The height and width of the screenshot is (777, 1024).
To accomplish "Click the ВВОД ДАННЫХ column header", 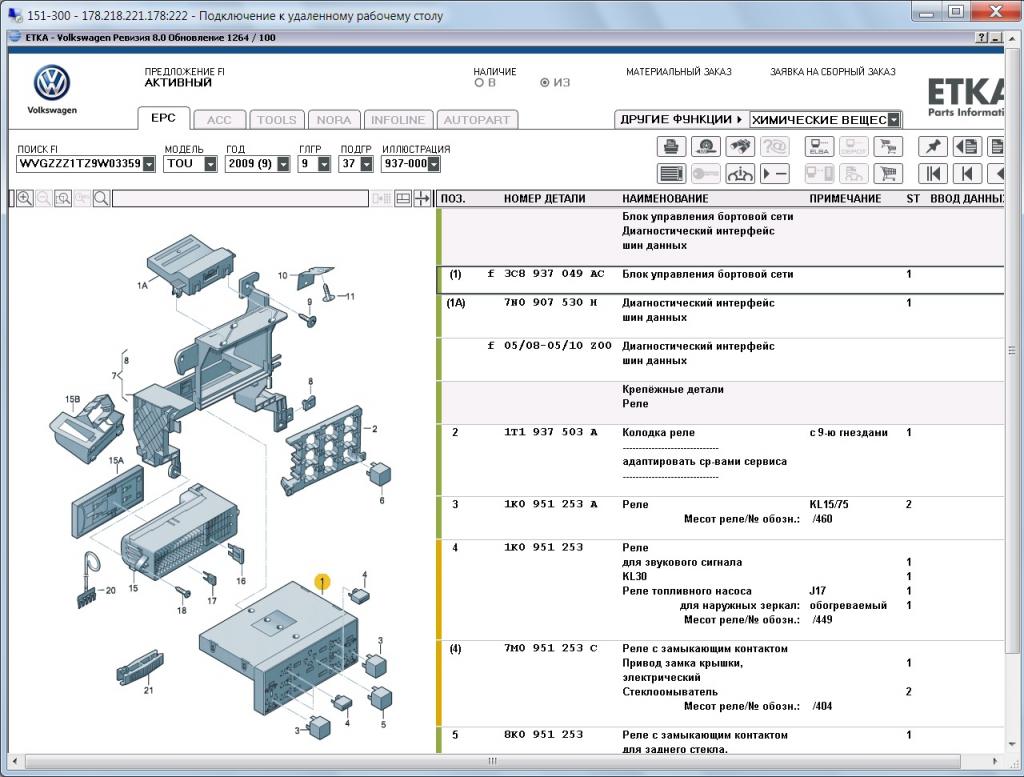I will (967, 198).
